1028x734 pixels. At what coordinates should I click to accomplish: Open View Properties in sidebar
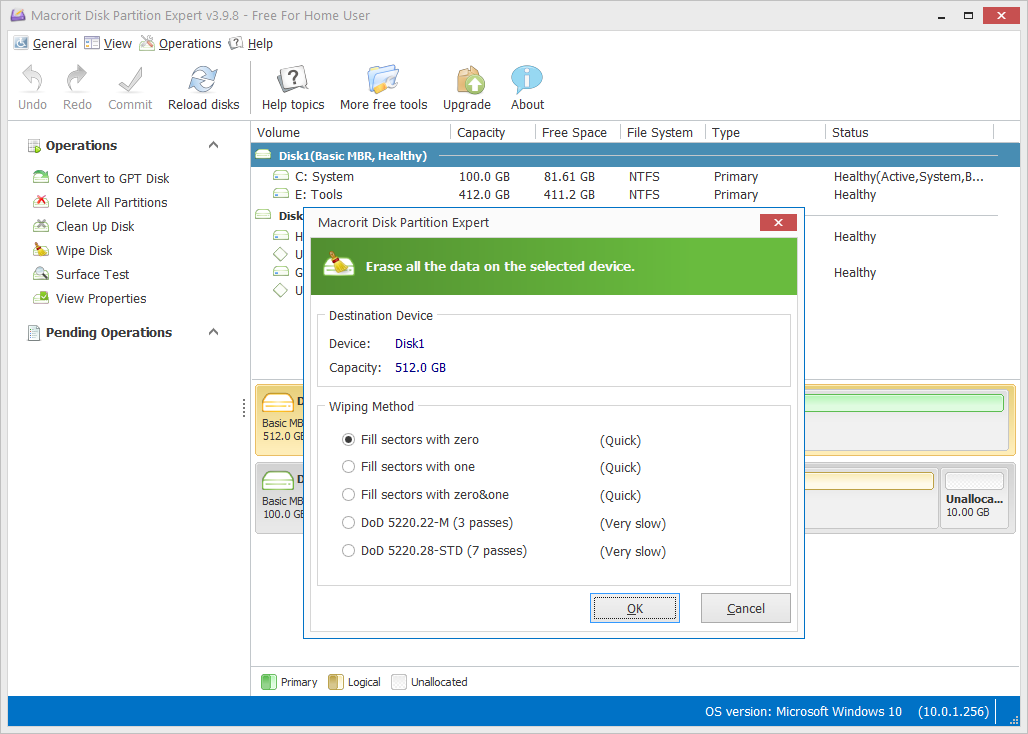(x=101, y=298)
